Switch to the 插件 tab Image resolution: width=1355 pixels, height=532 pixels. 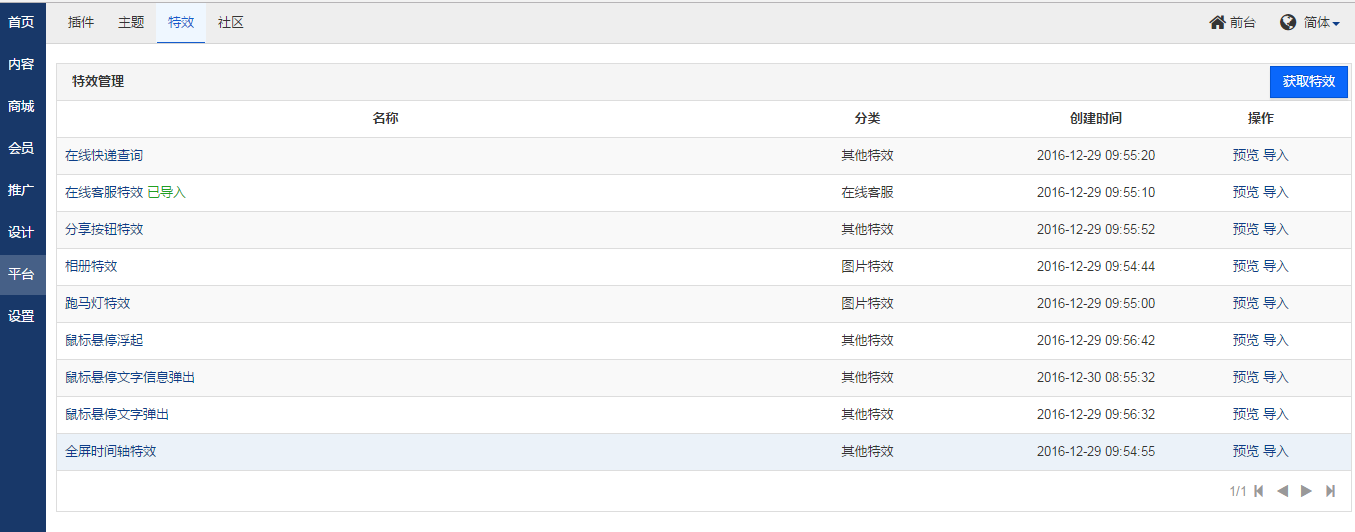pos(81,22)
